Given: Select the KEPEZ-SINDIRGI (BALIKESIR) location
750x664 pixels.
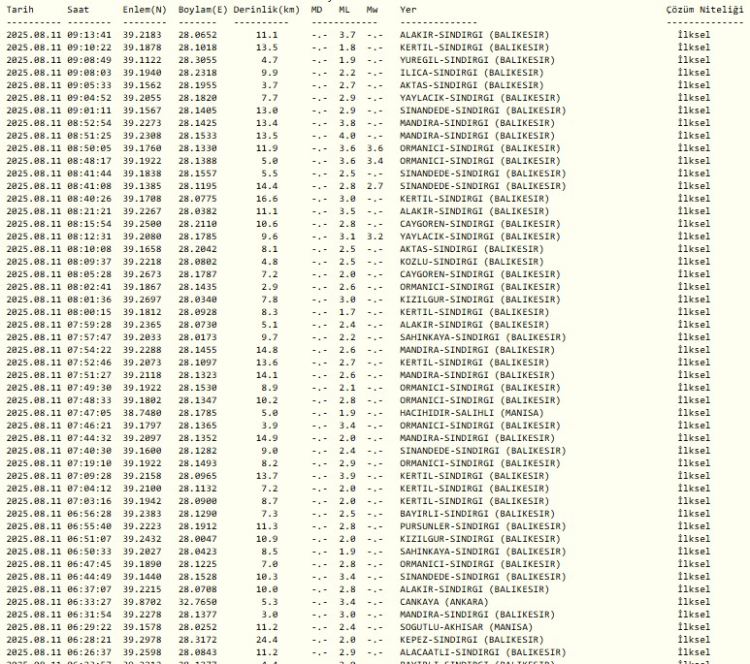Looking at the screenshot, I should pos(470,635).
